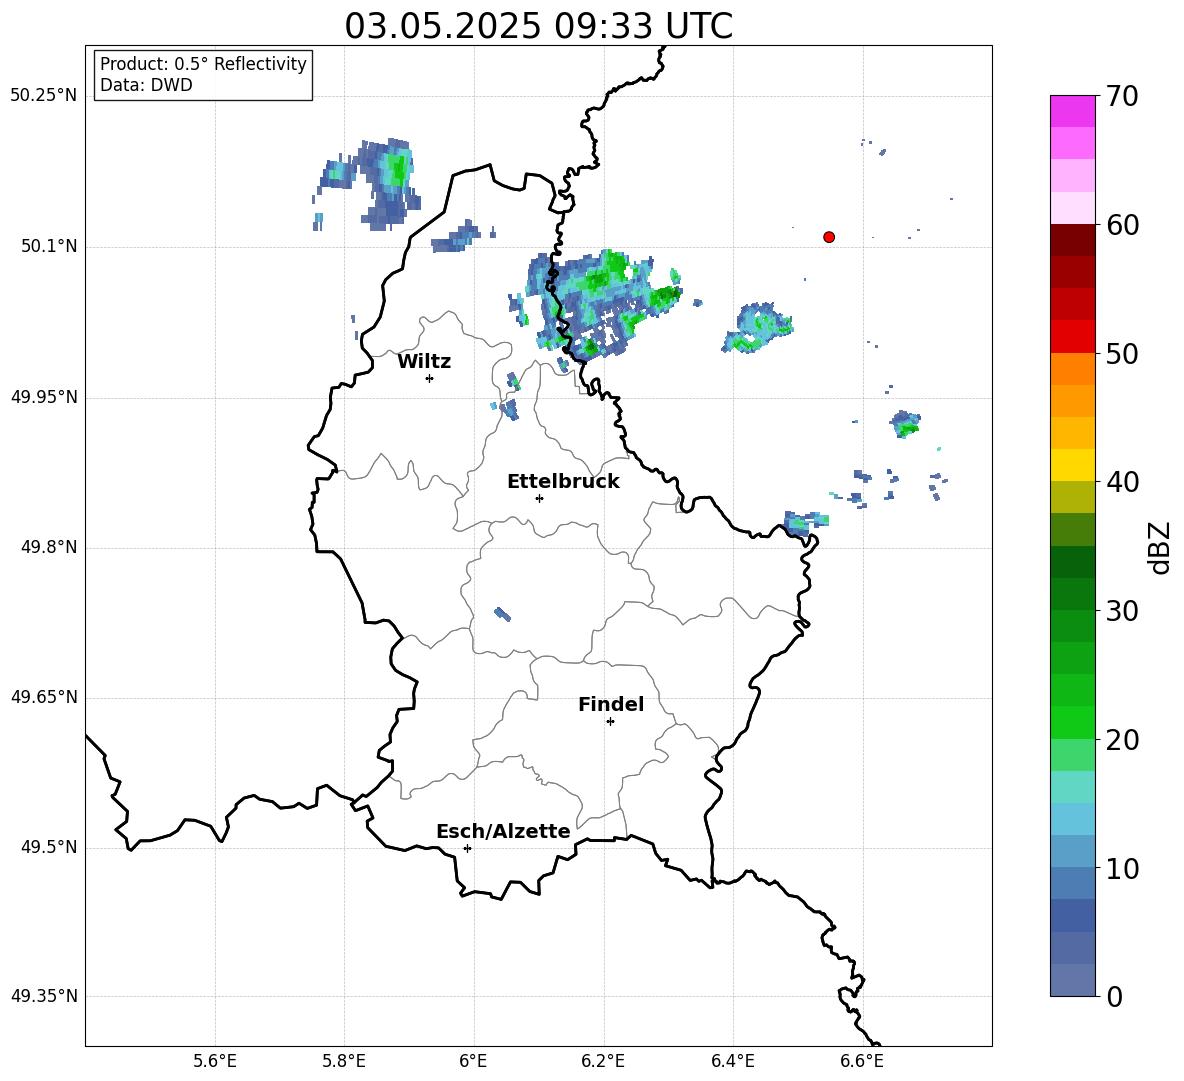The width and height of the screenshot is (1184, 1081).
Task: Click the Findel cross marker
Action: pyautogui.click(x=610, y=722)
